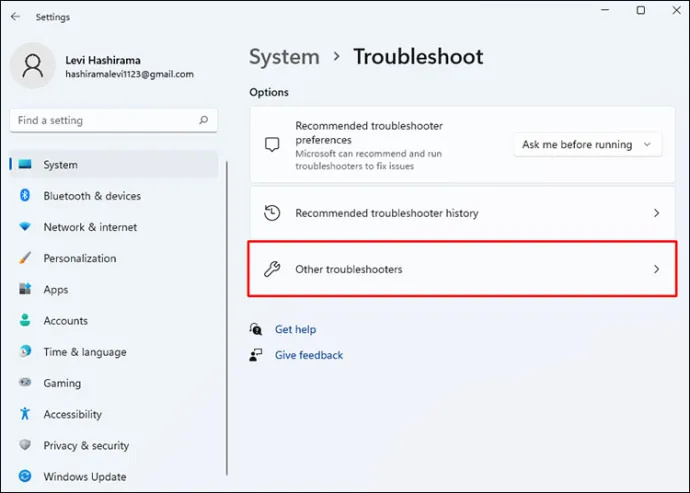Expand Other troubleshooters chevron arrow
Image resolution: width=690 pixels, height=493 pixels.
(x=656, y=269)
